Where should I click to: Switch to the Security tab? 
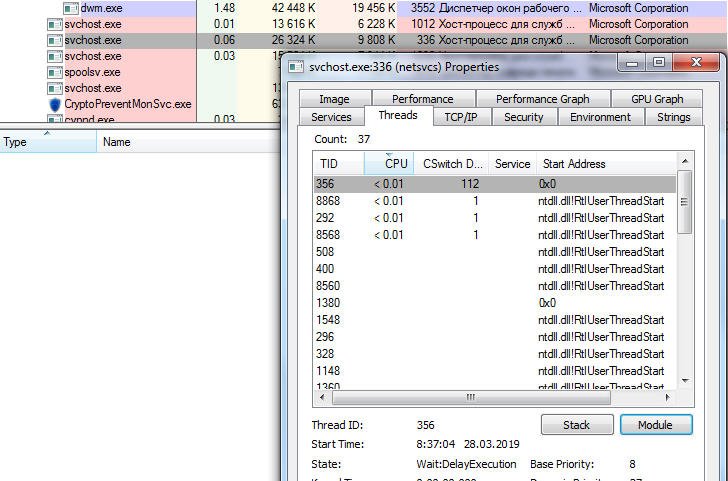523,117
